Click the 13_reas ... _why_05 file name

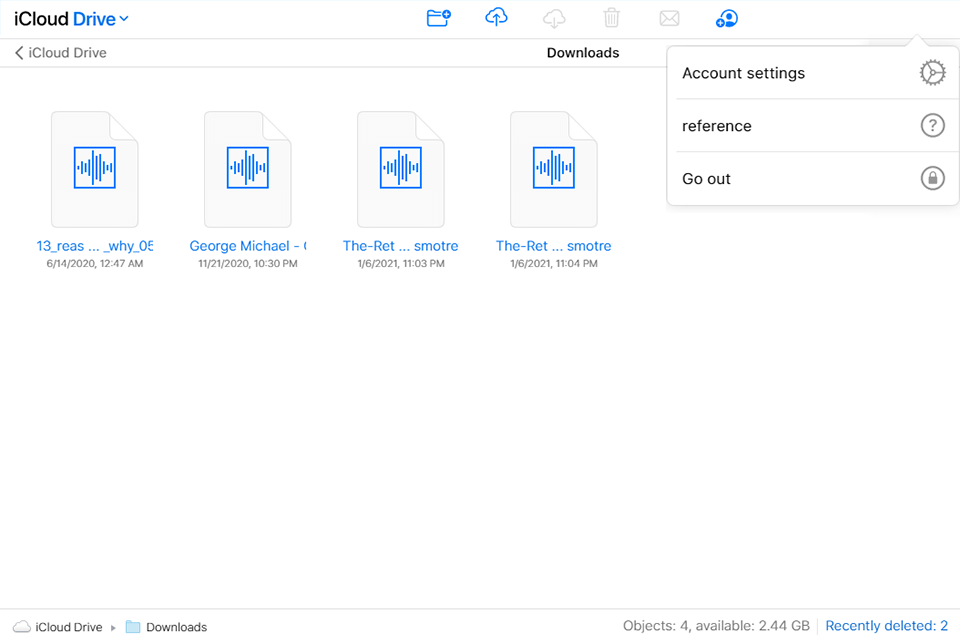coord(95,246)
